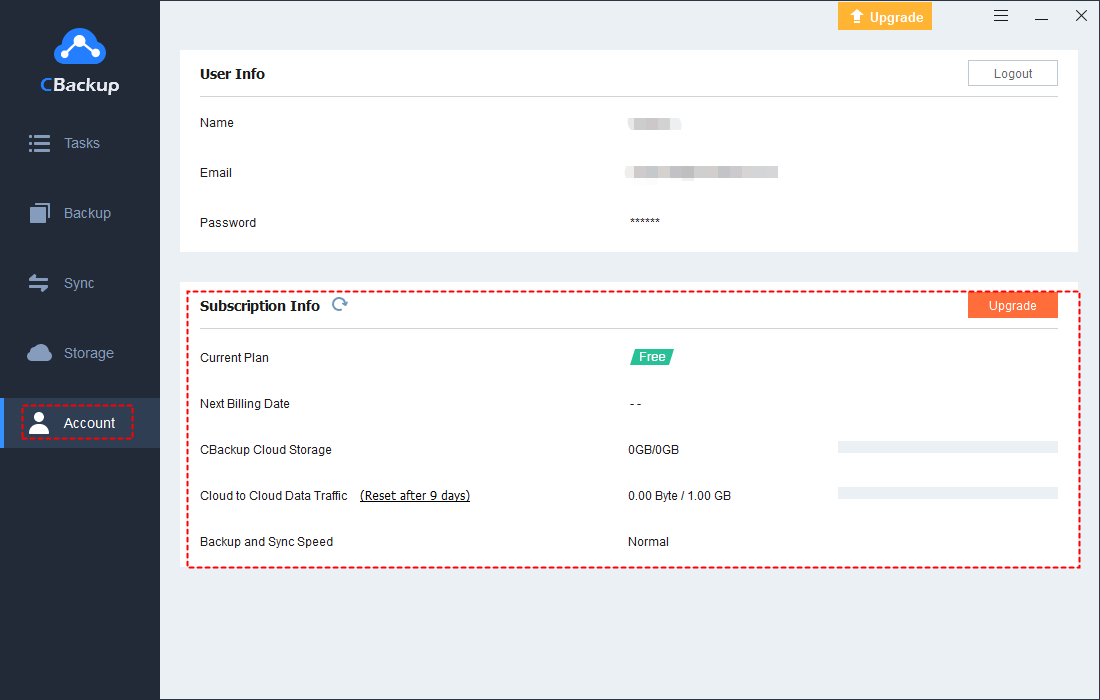The image size is (1100, 700).
Task: Click the '0.00 Byte / 1.00 GB' value
Action: pos(679,496)
